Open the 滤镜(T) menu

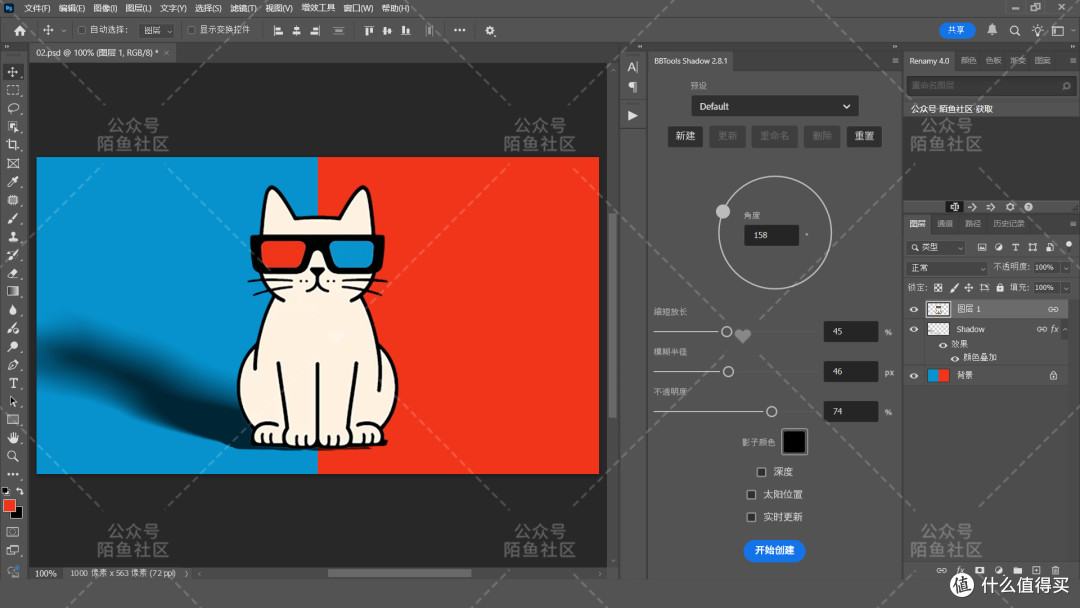coord(243,8)
